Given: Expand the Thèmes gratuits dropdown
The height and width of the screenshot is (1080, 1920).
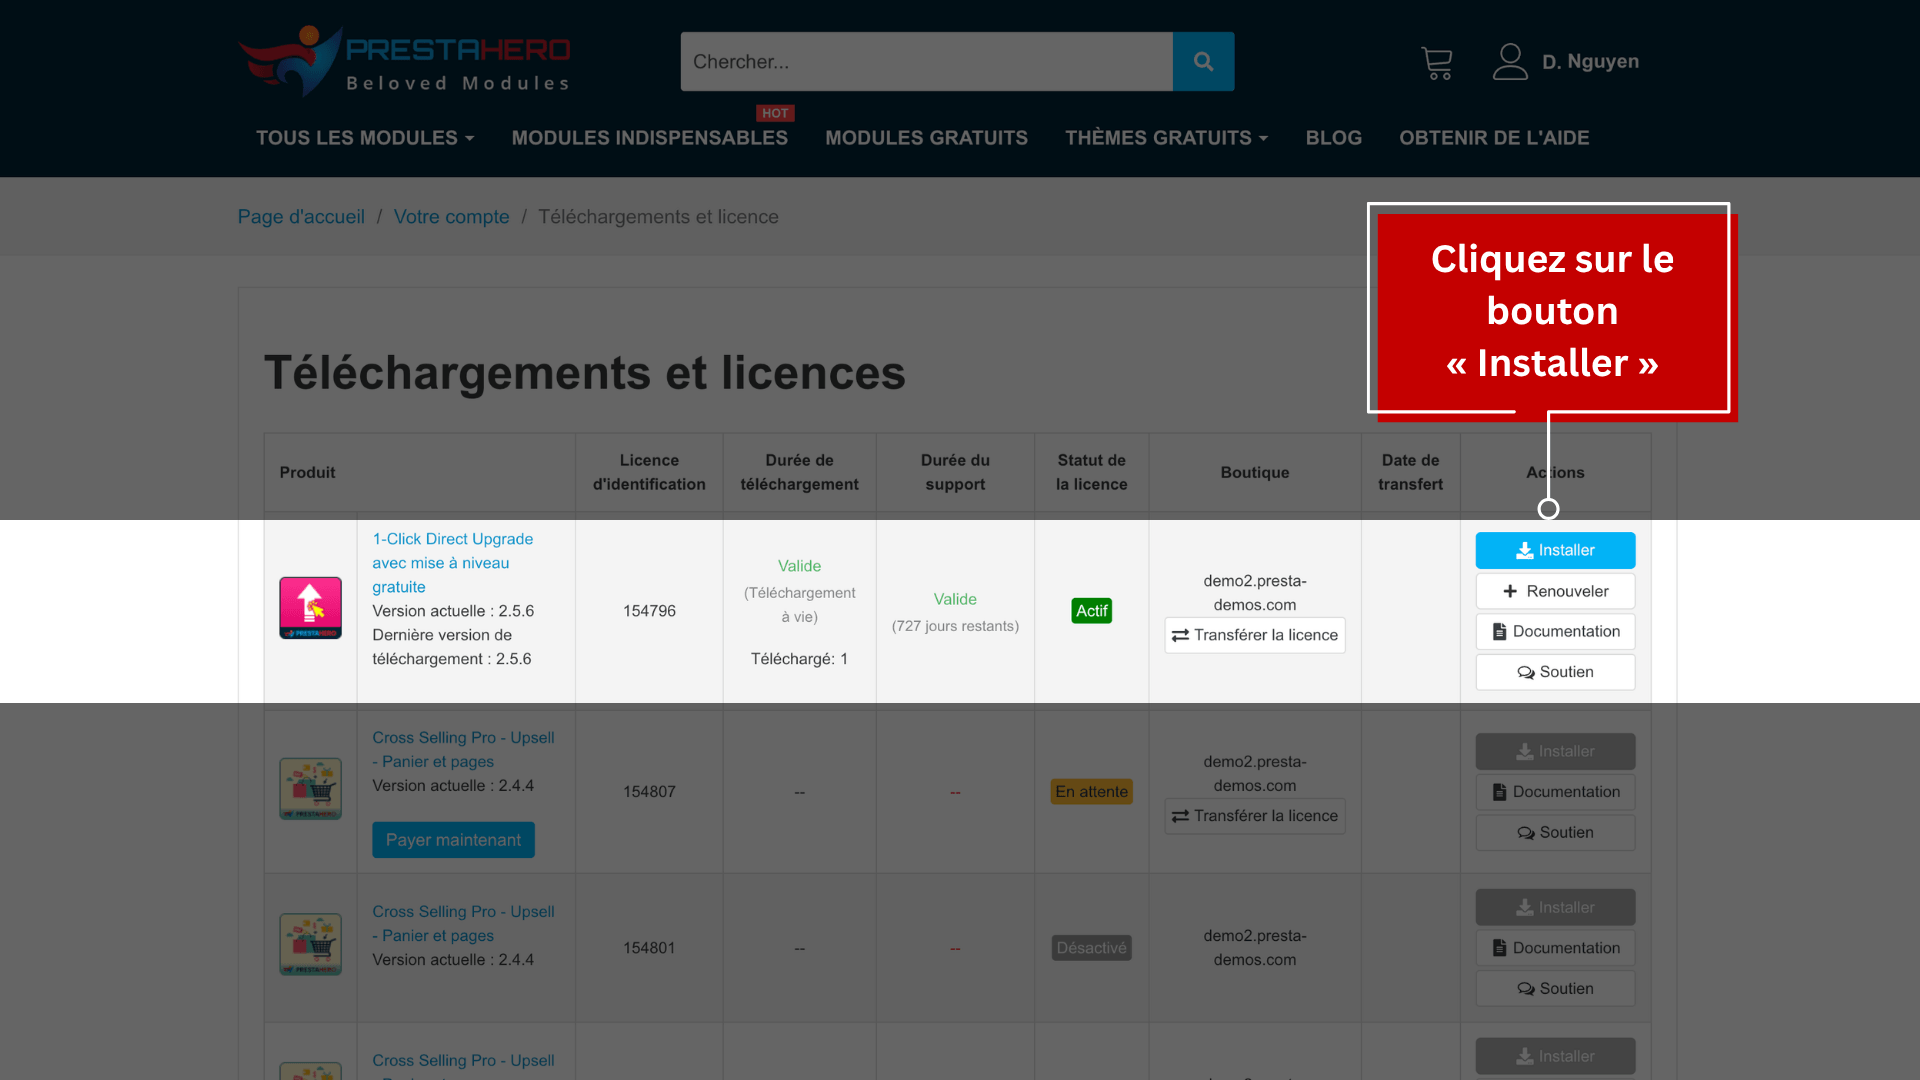Looking at the screenshot, I should click(x=1166, y=138).
